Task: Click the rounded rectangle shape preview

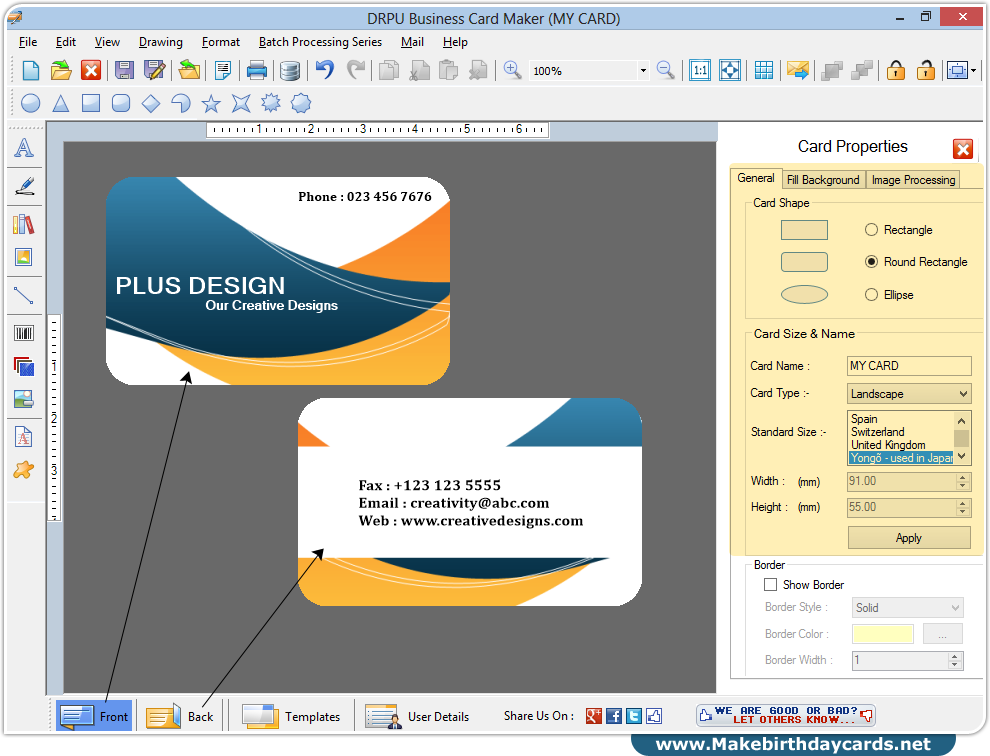Action: tap(804, 261)
